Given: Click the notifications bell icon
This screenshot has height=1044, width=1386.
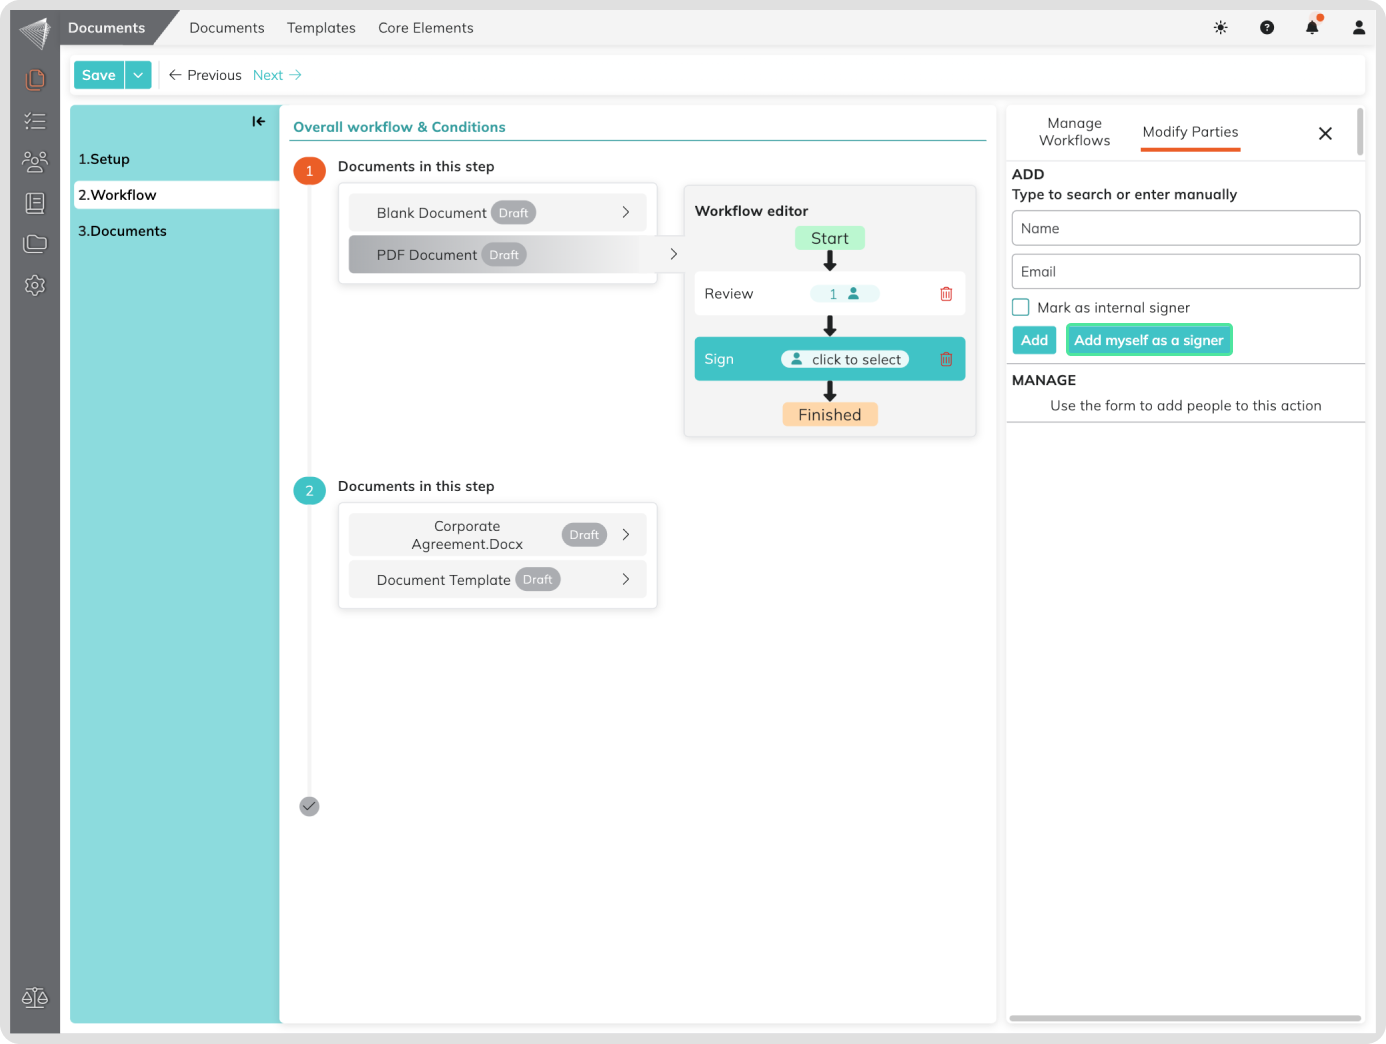Looking at the screenshot, I should point(1312,28).
